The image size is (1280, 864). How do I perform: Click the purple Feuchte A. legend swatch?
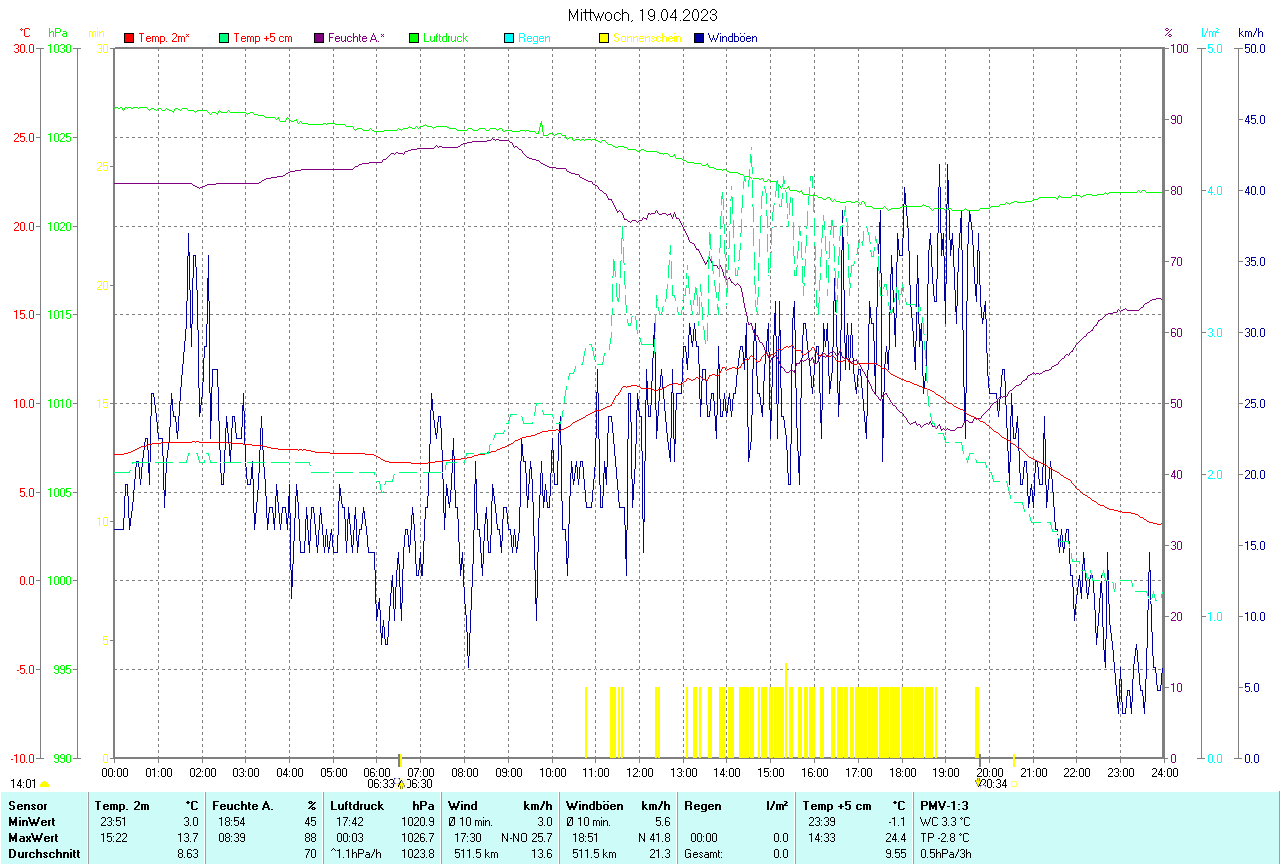(x=319, y=38)
